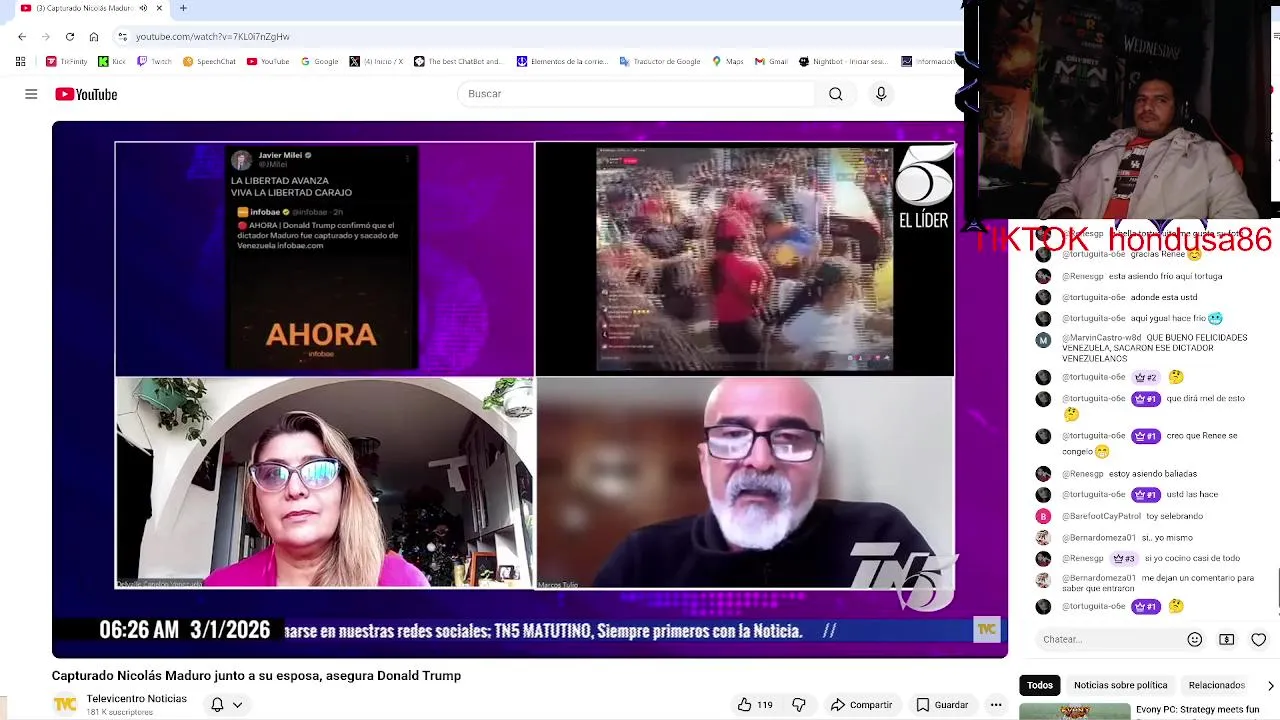Viewport: 1280px width, 720px height.
Task: Click the search magnifier button
Action: [x=836, y=94]
